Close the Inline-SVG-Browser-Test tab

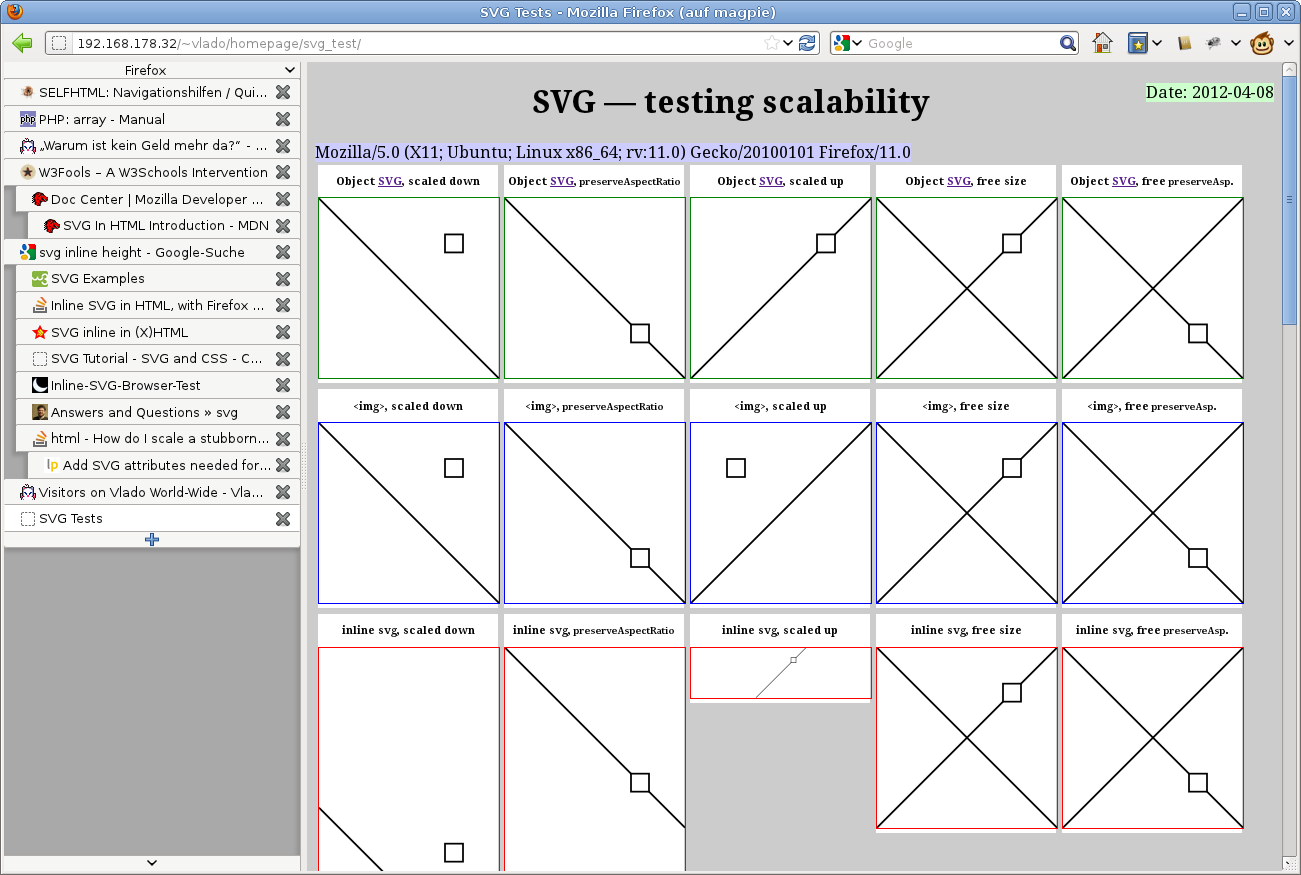[x=283, y=385]
